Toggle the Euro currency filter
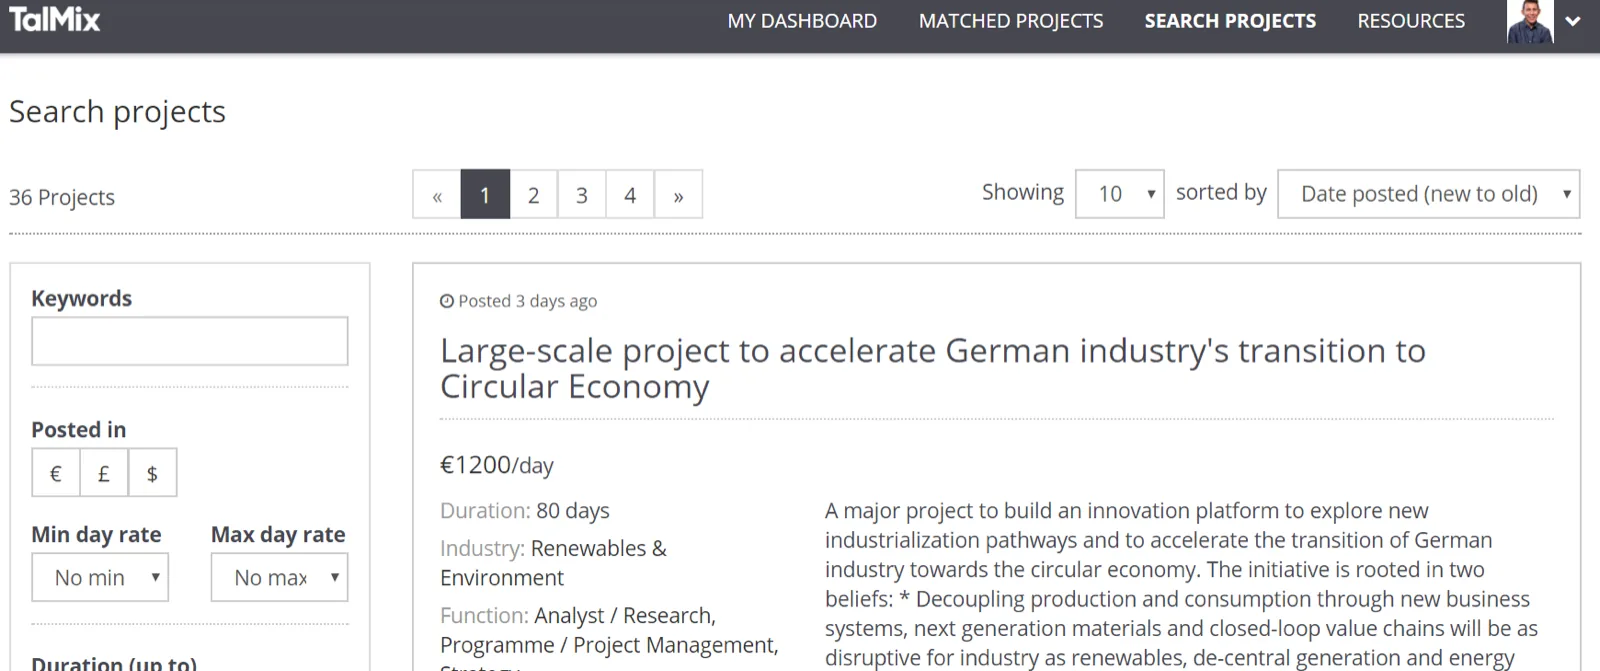The height and width of the screenshot is (671, 1600). (x=56, y=473)
